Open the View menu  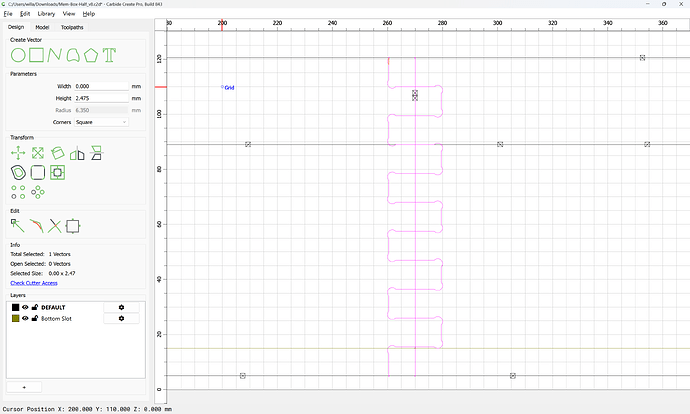[69, 14]
